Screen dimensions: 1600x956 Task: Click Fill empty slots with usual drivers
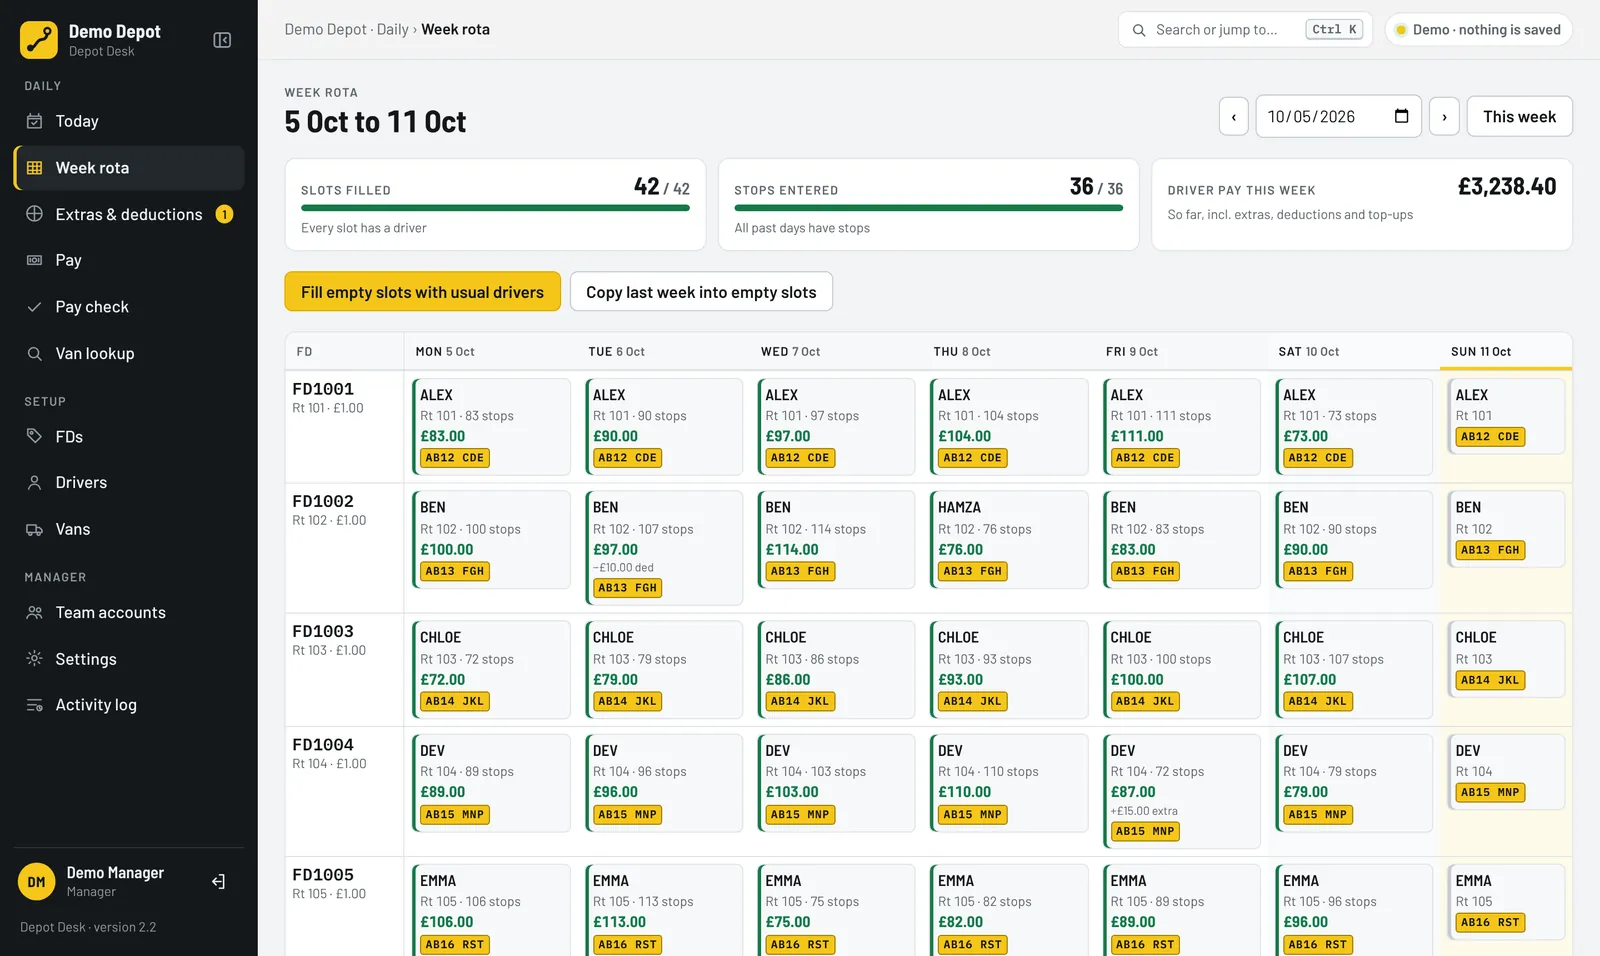point(422,292)
